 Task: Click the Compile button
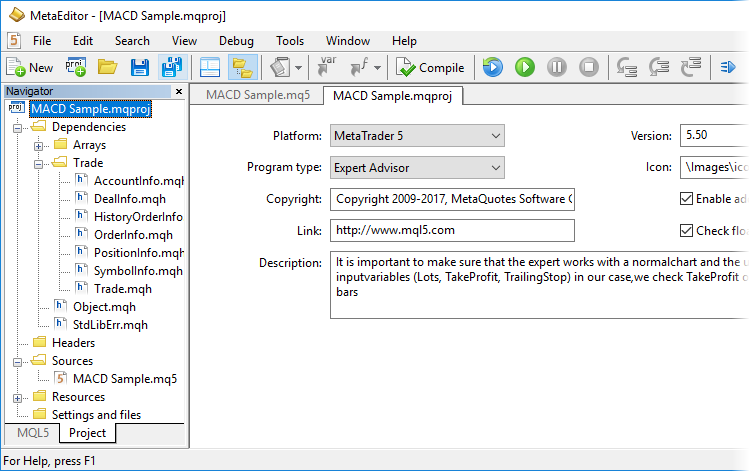(x=430, y=68)
